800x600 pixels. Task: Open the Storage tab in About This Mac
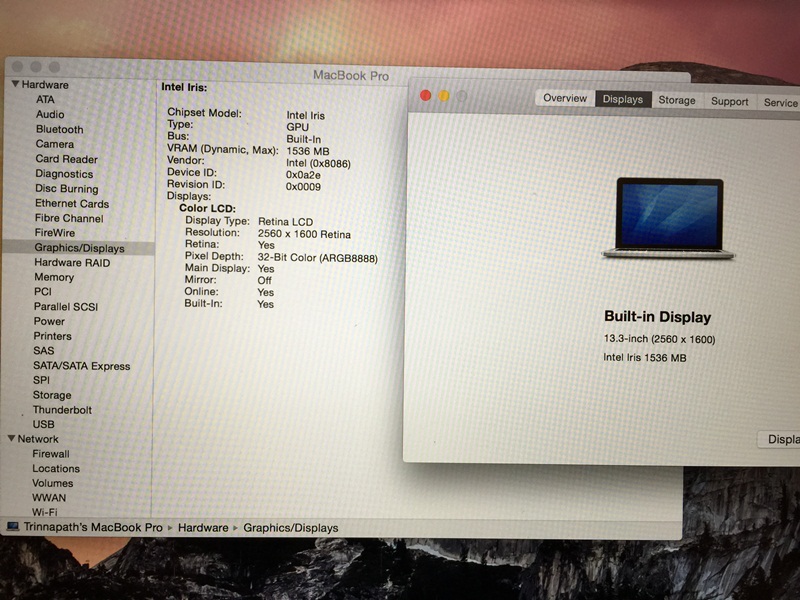pyautogui.click(x=677, y=100)
